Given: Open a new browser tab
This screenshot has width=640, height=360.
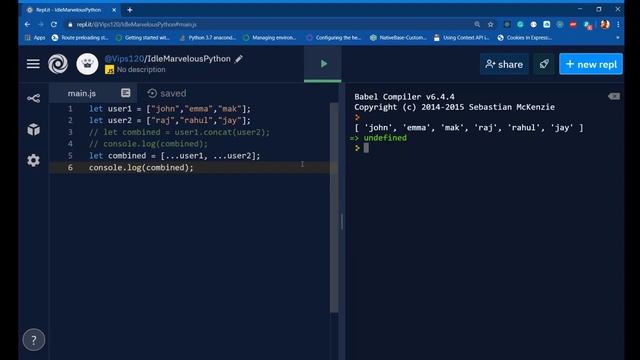Looking at the screenshot, I should point(130,10).
